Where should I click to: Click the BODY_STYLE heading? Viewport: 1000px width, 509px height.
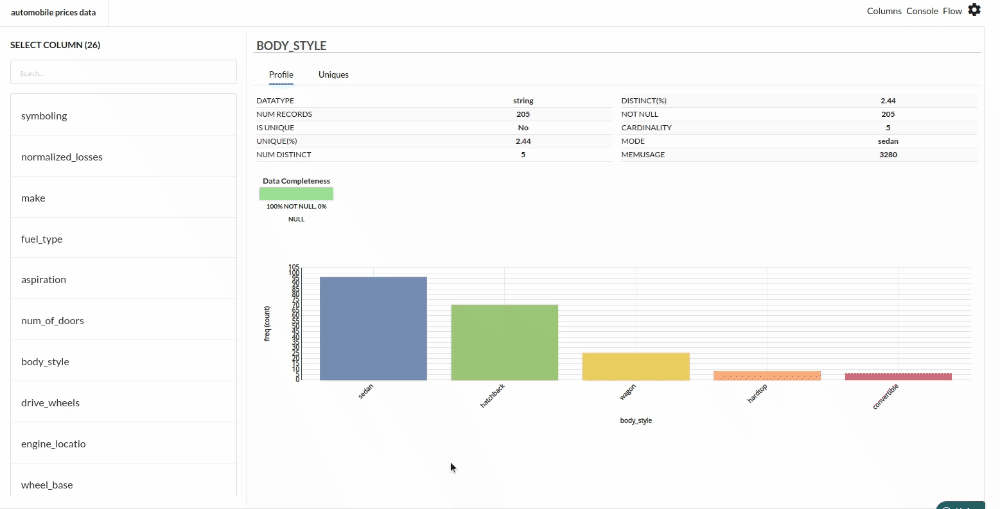291,45
